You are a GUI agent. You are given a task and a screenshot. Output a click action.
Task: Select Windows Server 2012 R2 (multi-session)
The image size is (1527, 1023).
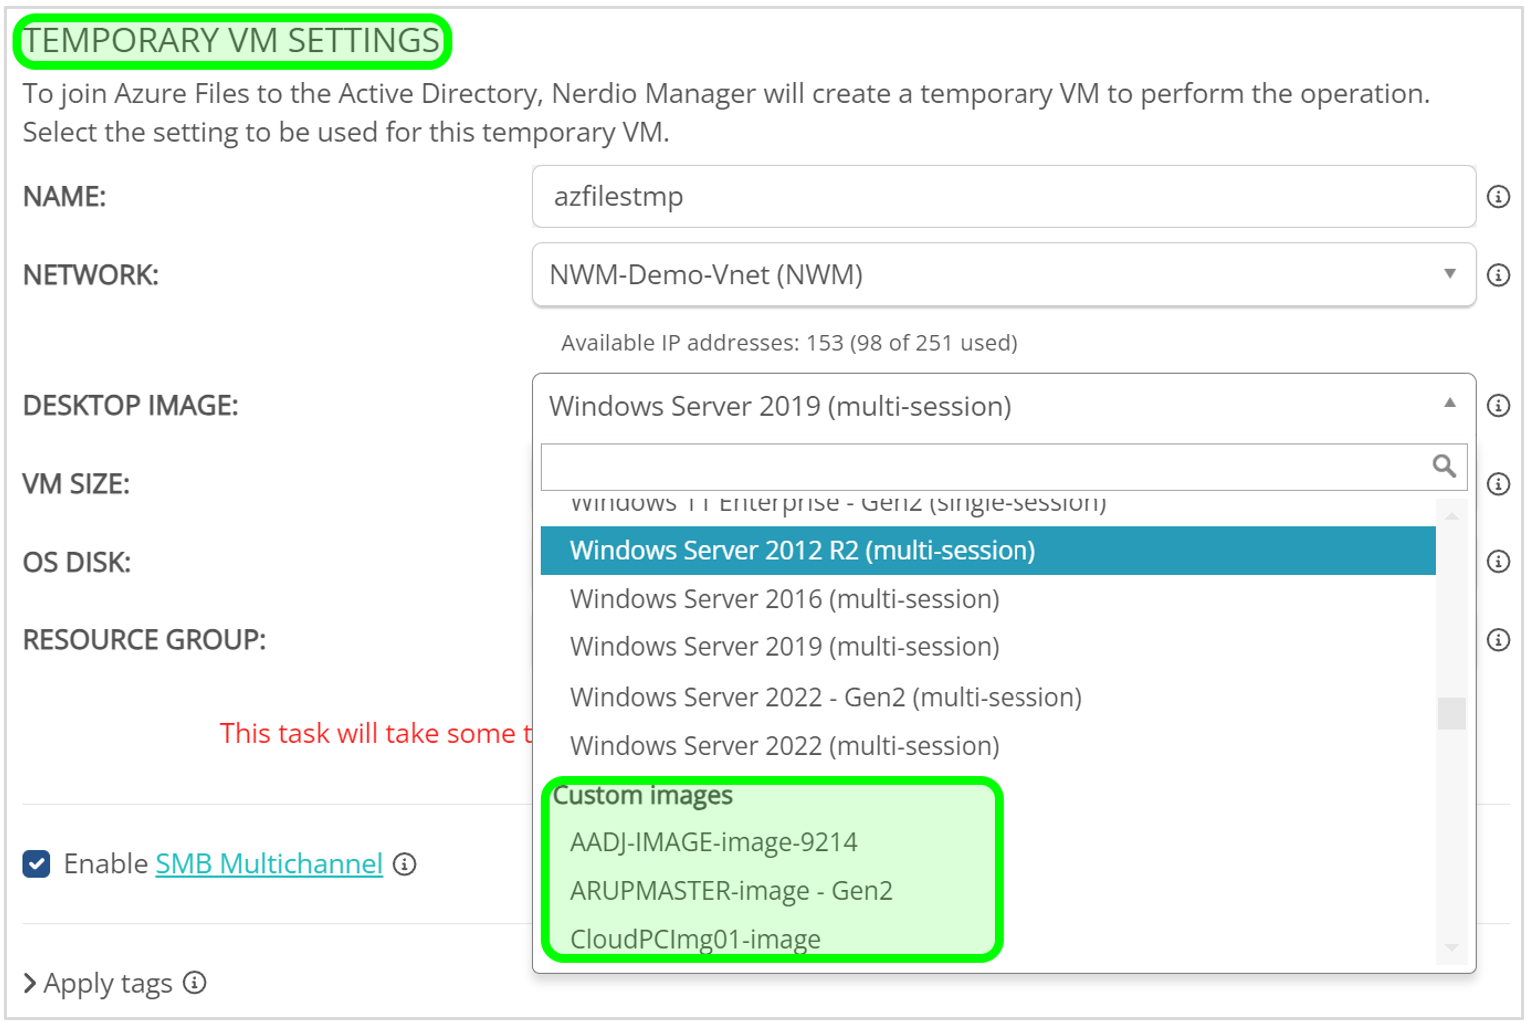click(x=802, y=551)
